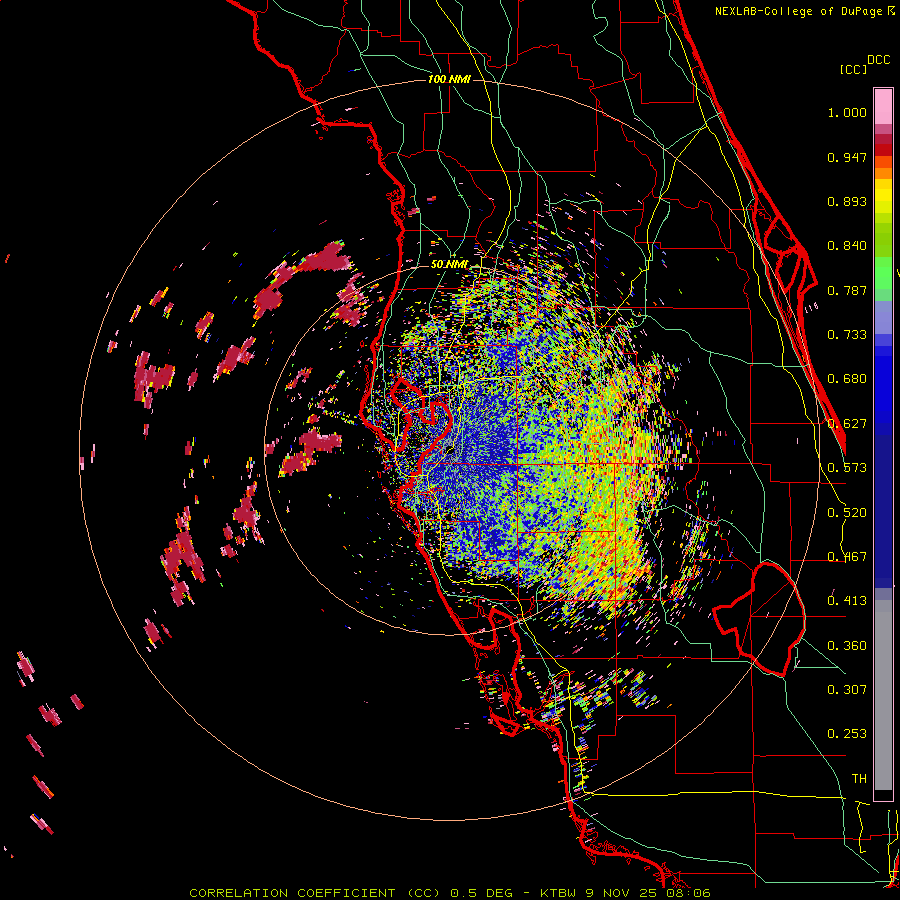The image size is (900, 900).
Task: Select the 50 NMI range ring label
Action: [x=449, y=264]
